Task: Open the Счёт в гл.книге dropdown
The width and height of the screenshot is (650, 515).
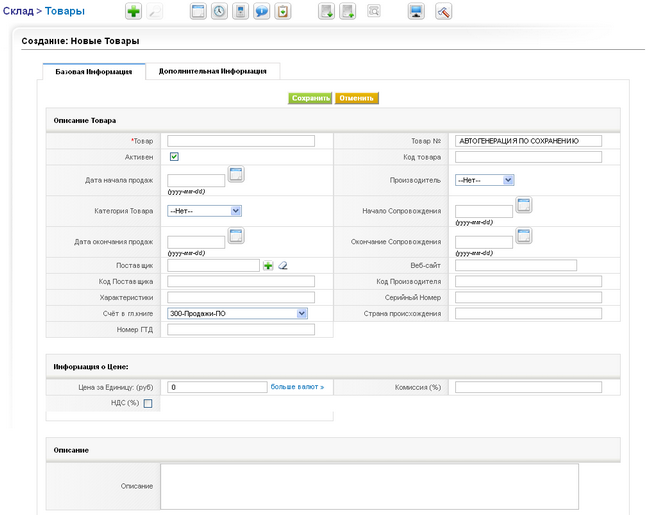Action: coord(238,313)
